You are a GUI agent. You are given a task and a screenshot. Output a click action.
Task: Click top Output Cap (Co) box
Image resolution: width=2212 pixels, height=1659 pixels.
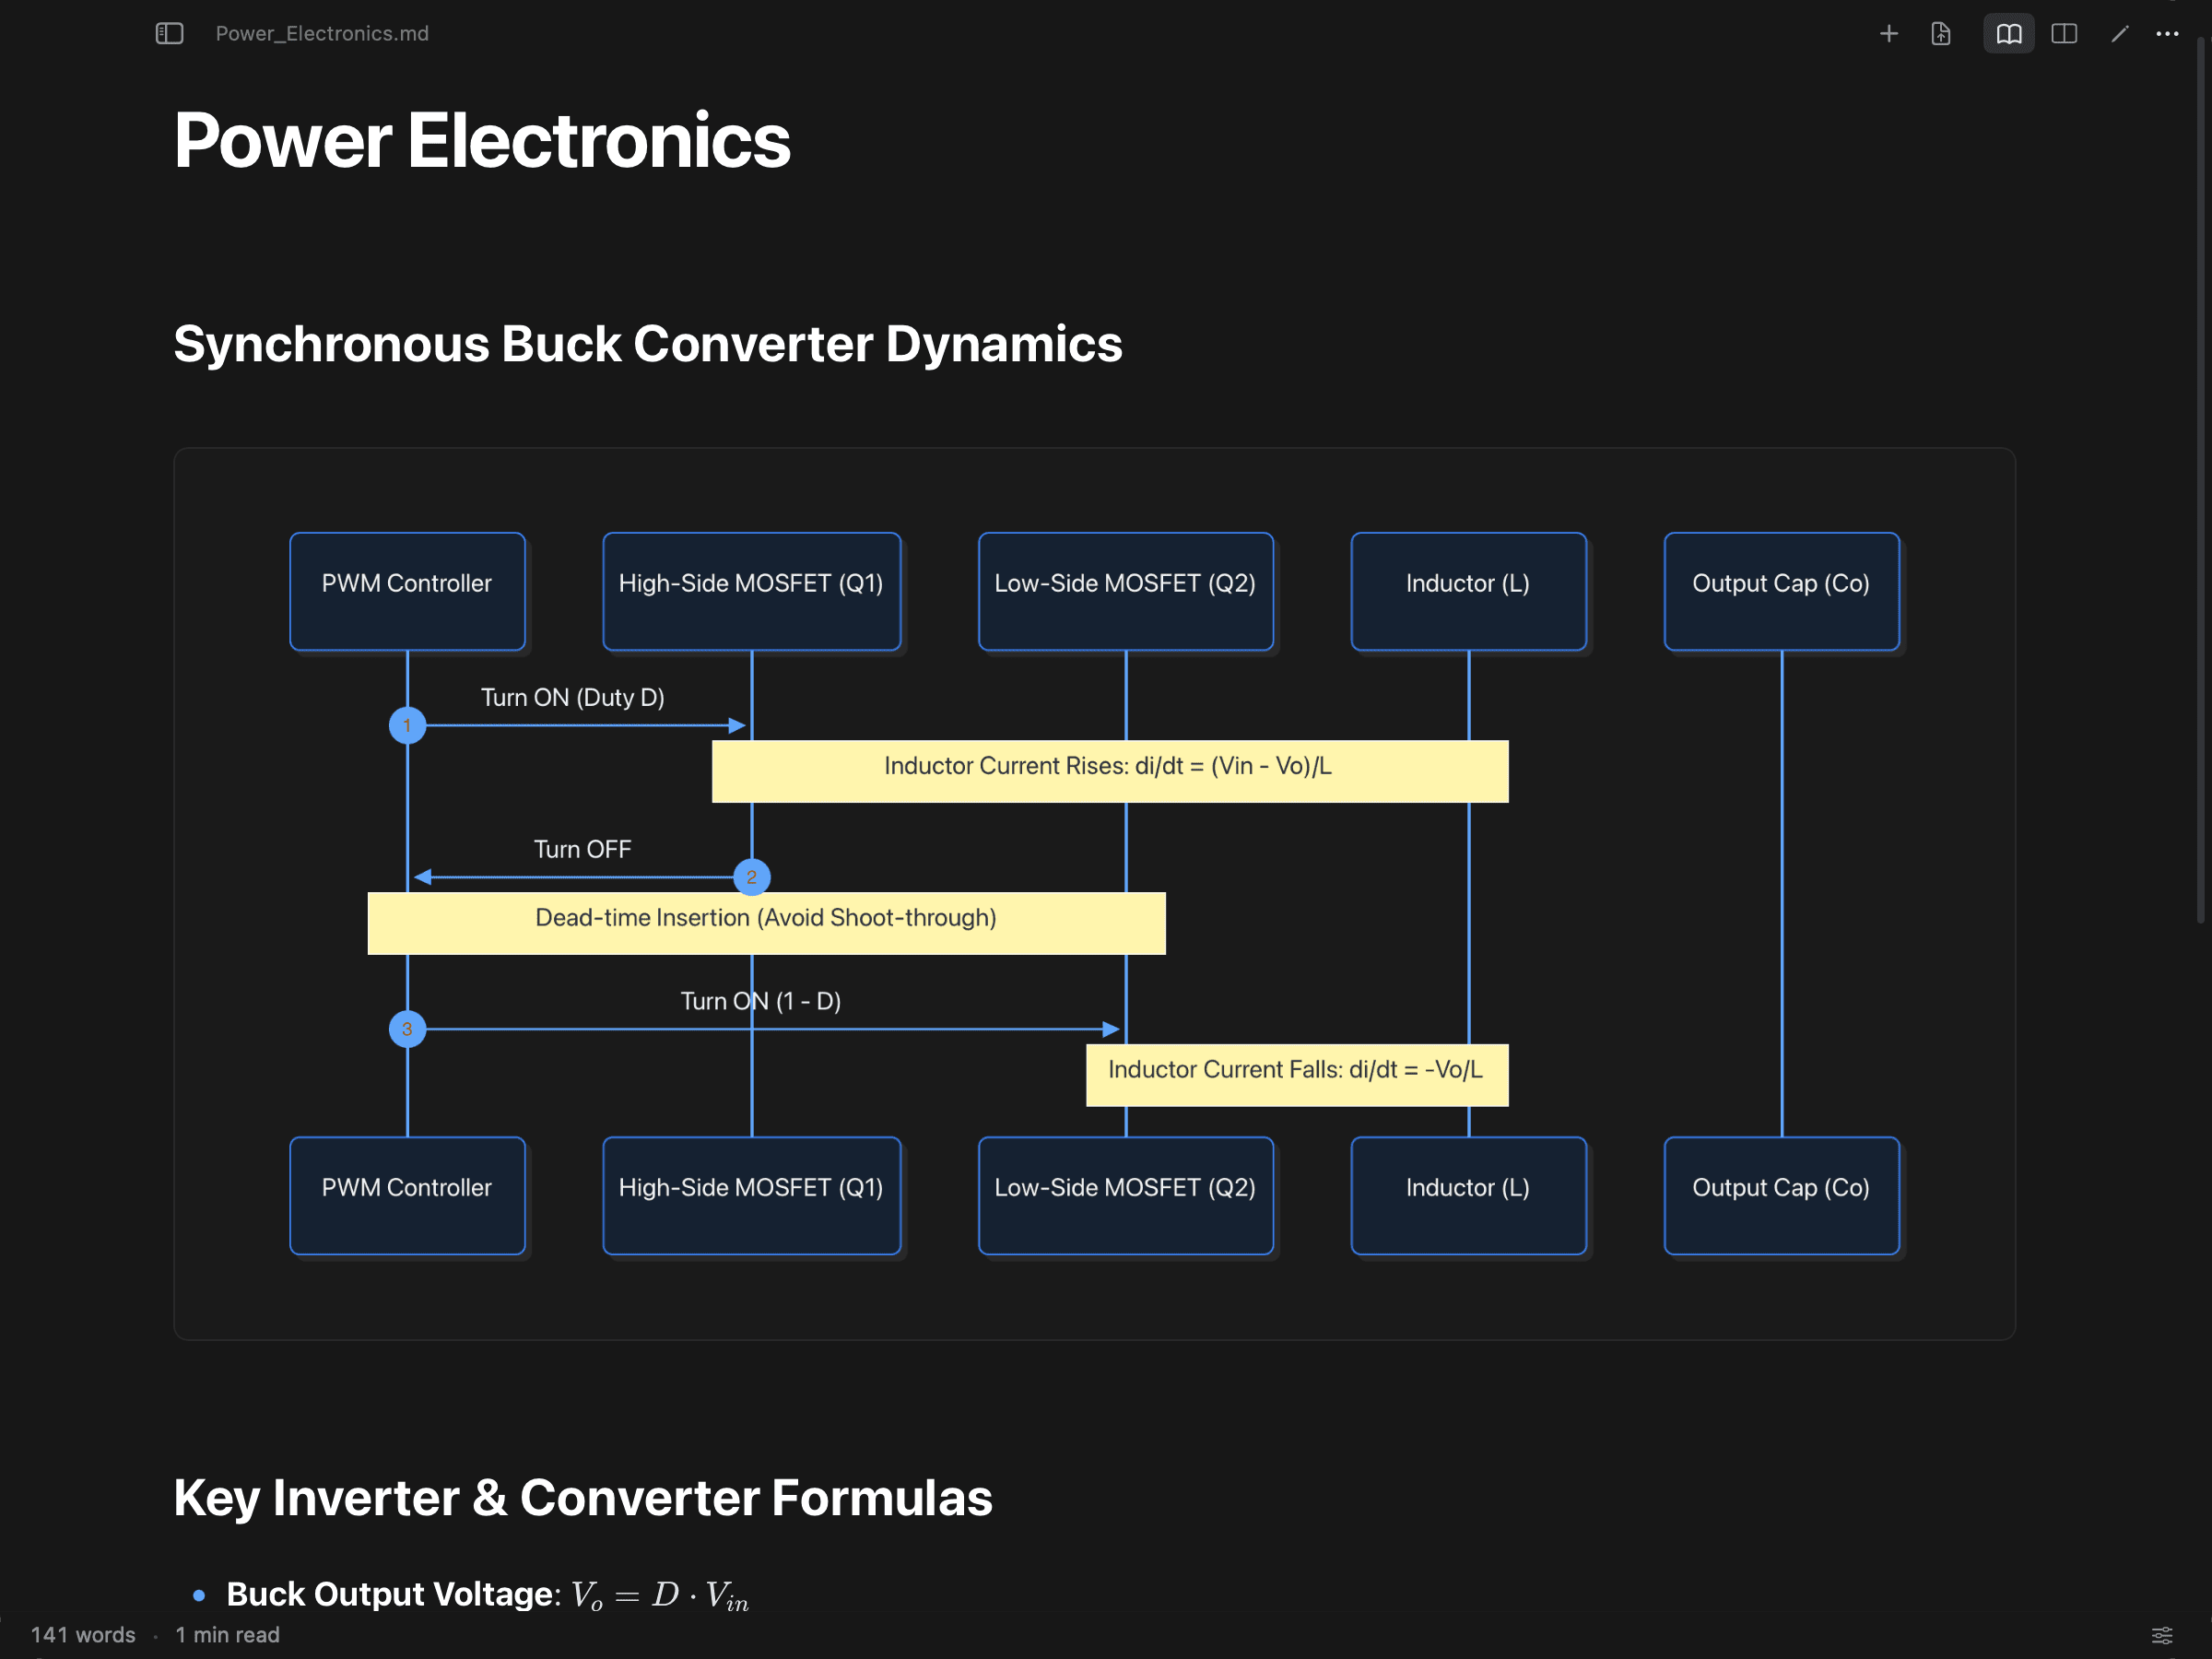1781,591
